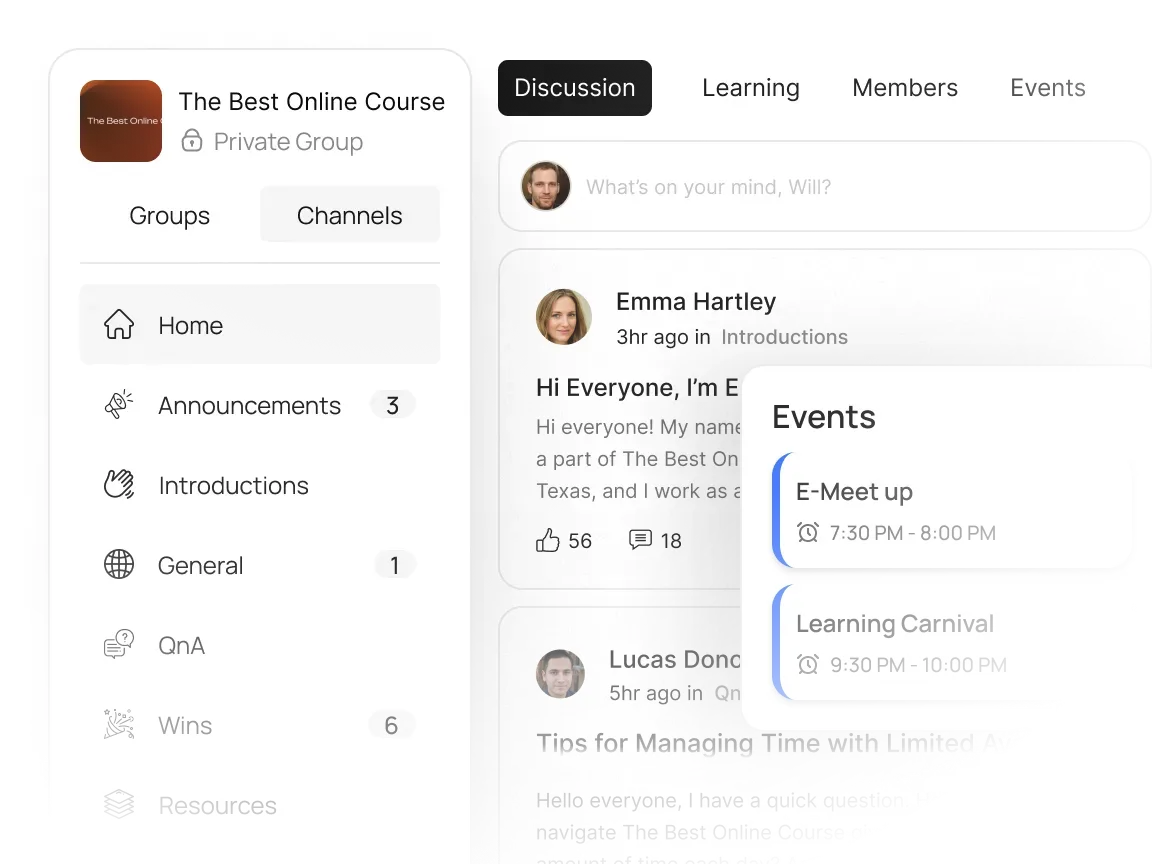Viewport: 1152px width, 864px height.
Task: Open the Announcements channel
Action: pos(260,405)
